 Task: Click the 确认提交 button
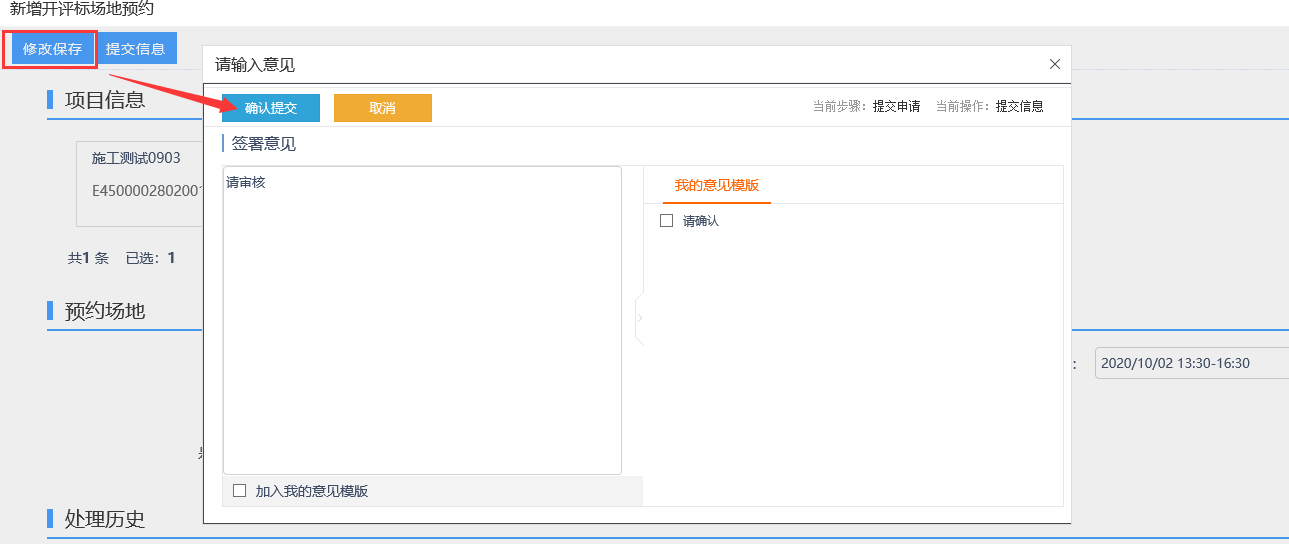tap(271, 108)
